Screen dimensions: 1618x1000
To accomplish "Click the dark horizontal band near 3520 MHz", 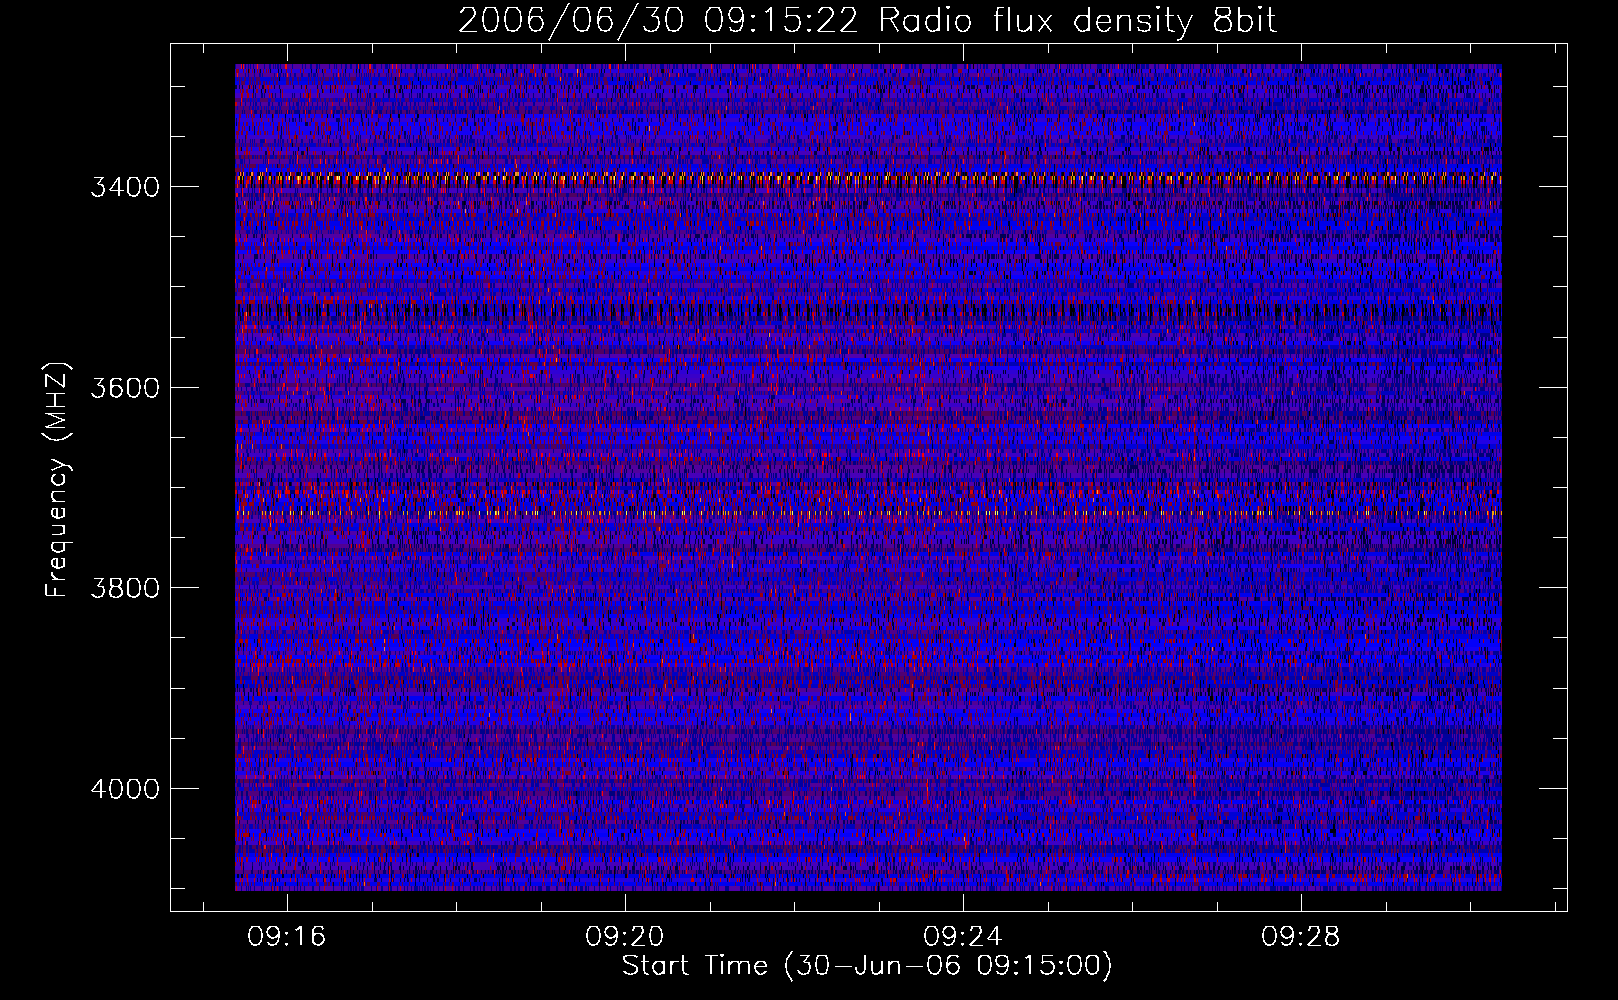I will (x=868, y=311).
